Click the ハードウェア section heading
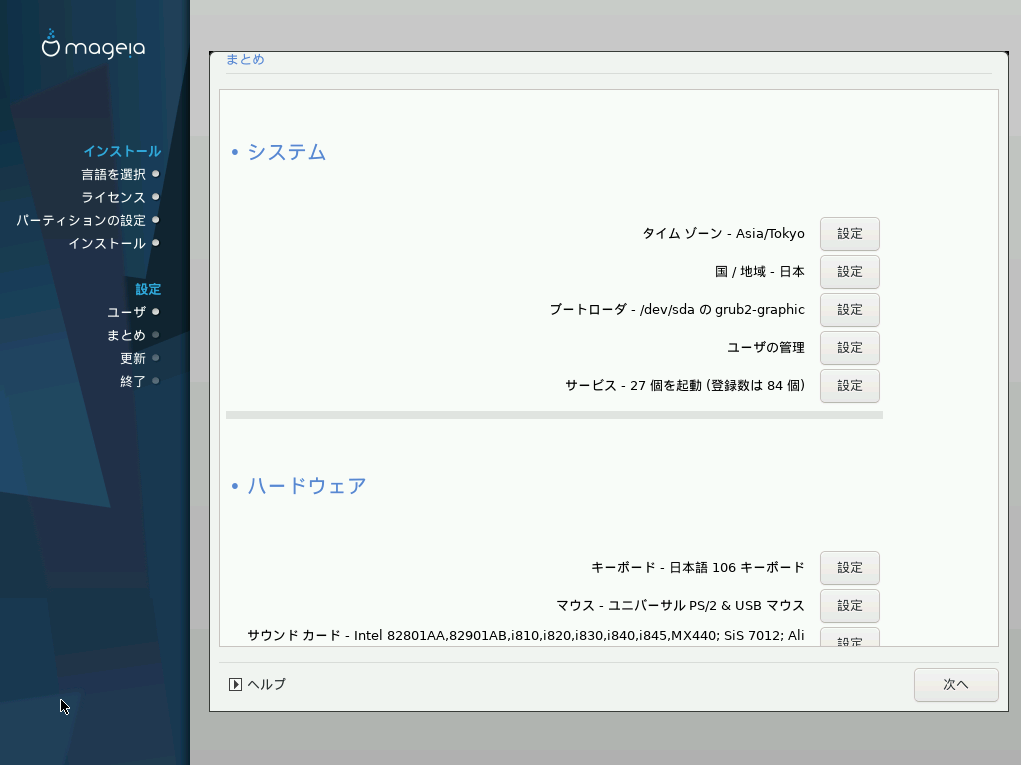This screenshot has height=765, width=1021. 306,486
